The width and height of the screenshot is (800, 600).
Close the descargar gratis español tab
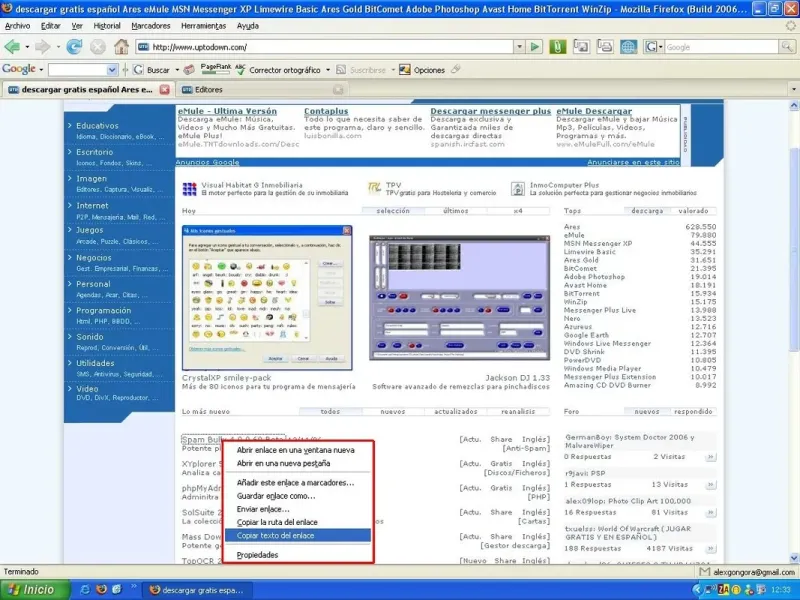(x=164, y=89)
